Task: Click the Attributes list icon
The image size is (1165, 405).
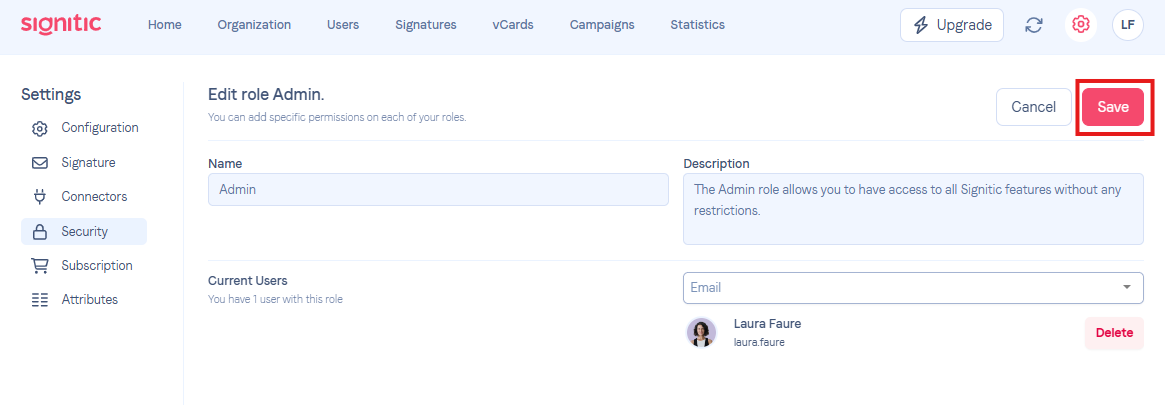Action: click(40, 300)
